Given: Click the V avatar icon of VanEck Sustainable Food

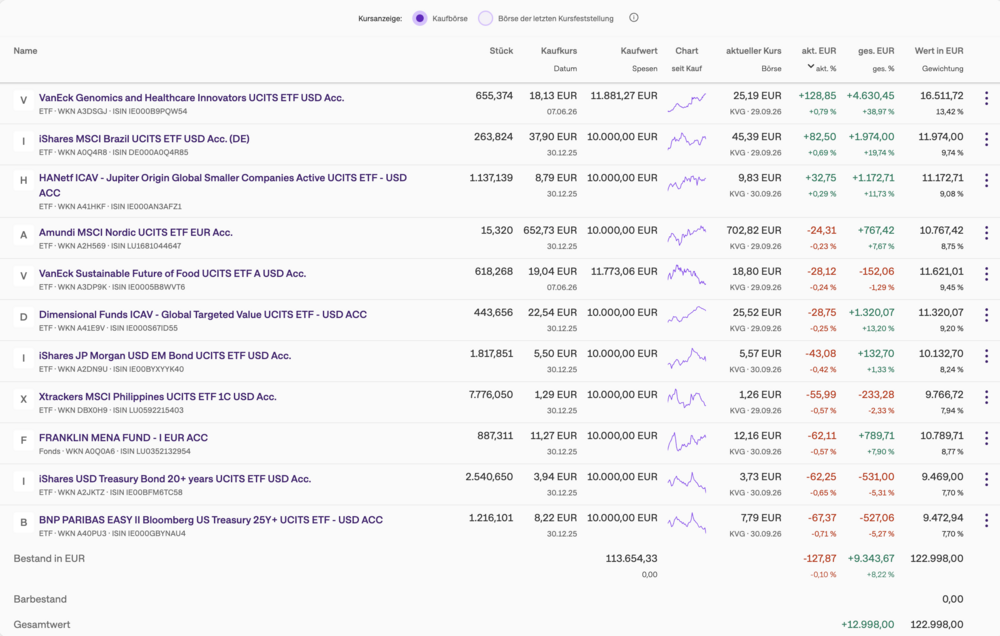Looking at the screenshot, I should point(24,276).
